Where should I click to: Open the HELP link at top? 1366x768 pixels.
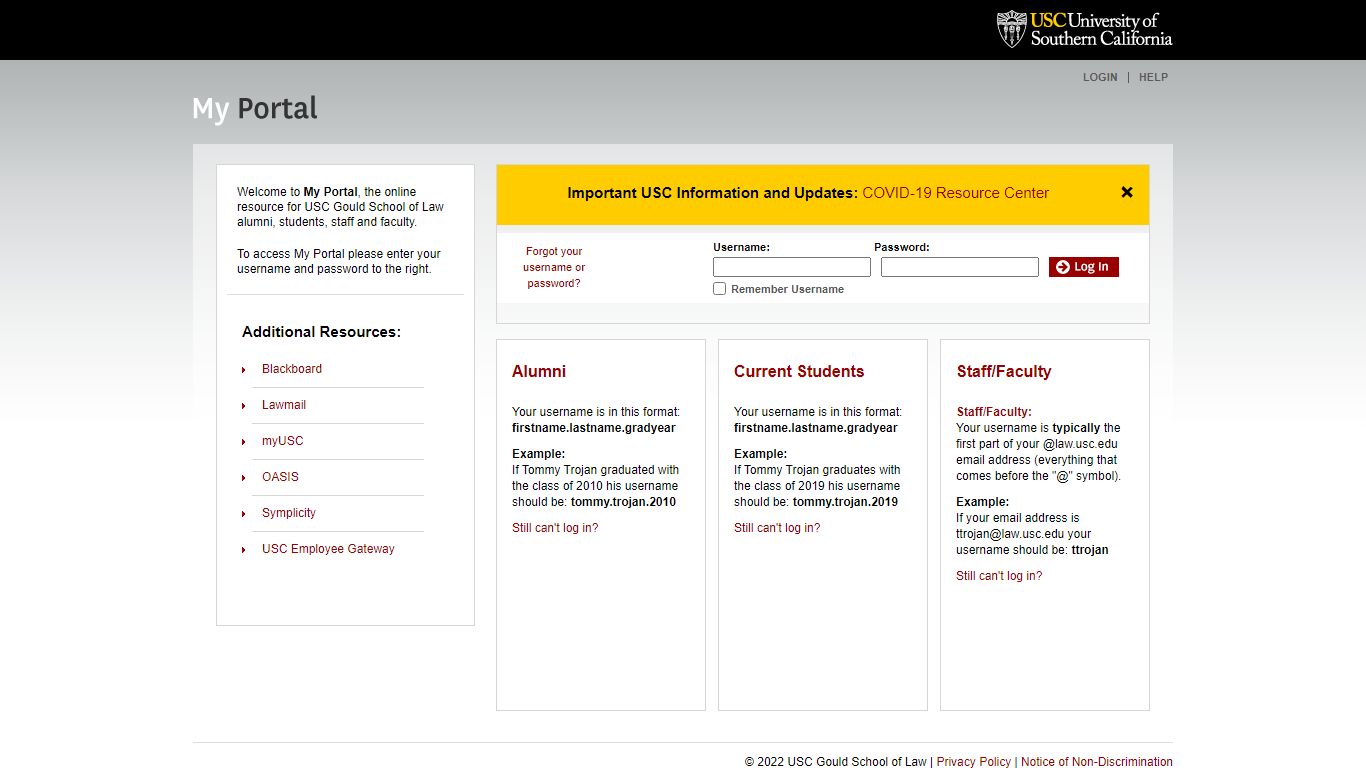pos(1153,77)
